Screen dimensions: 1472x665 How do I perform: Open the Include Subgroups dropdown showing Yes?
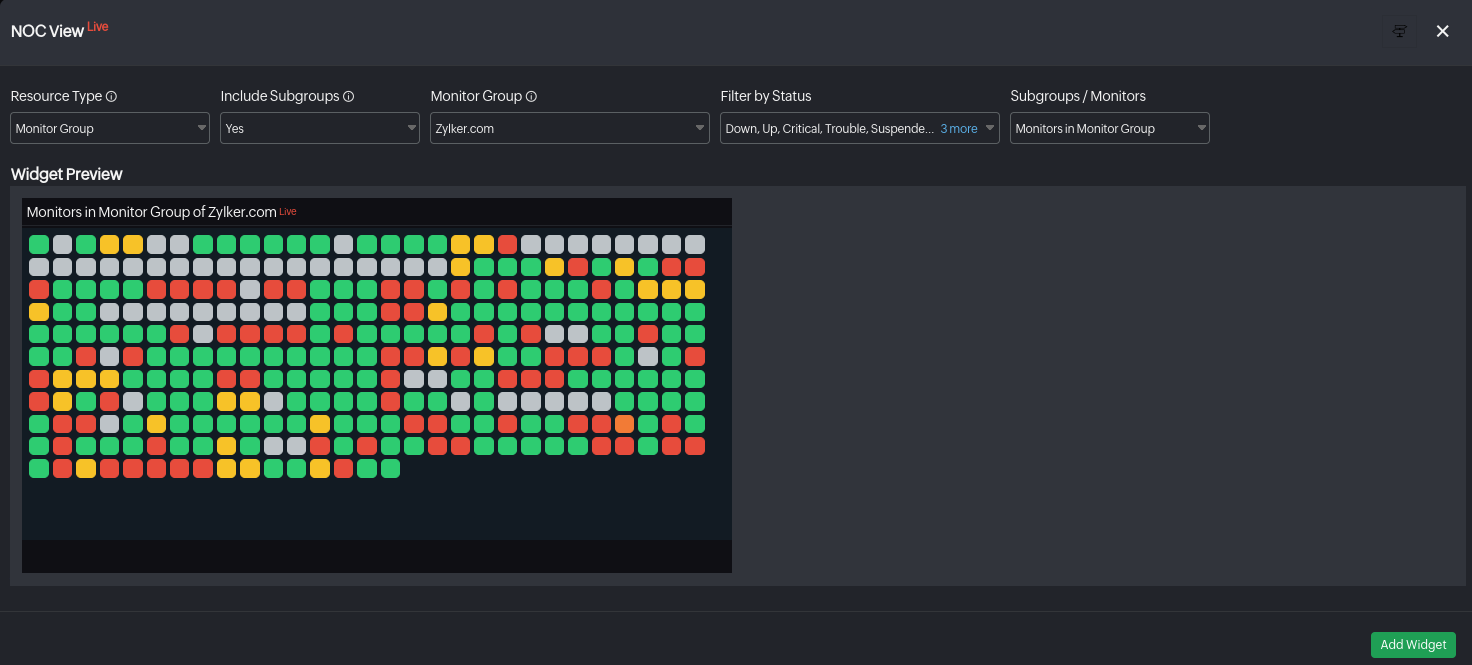(320, 128)
